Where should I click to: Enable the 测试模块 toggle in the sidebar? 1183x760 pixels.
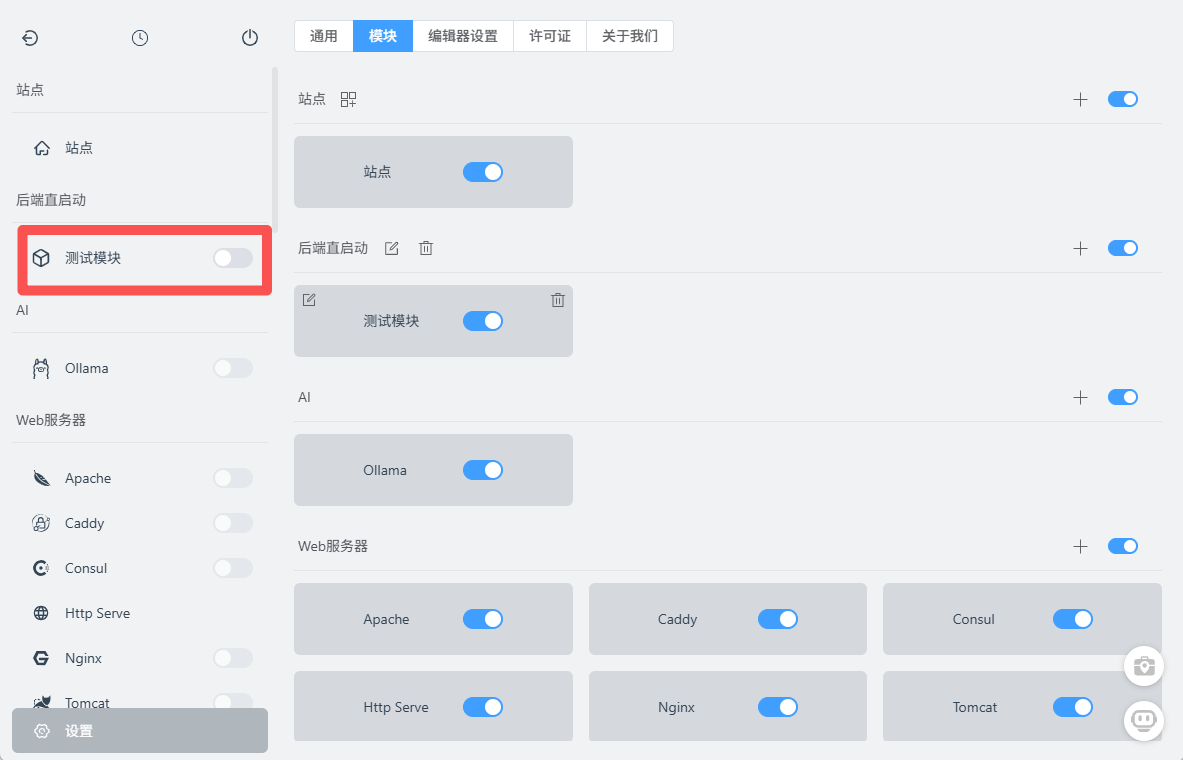pos(232,257)
